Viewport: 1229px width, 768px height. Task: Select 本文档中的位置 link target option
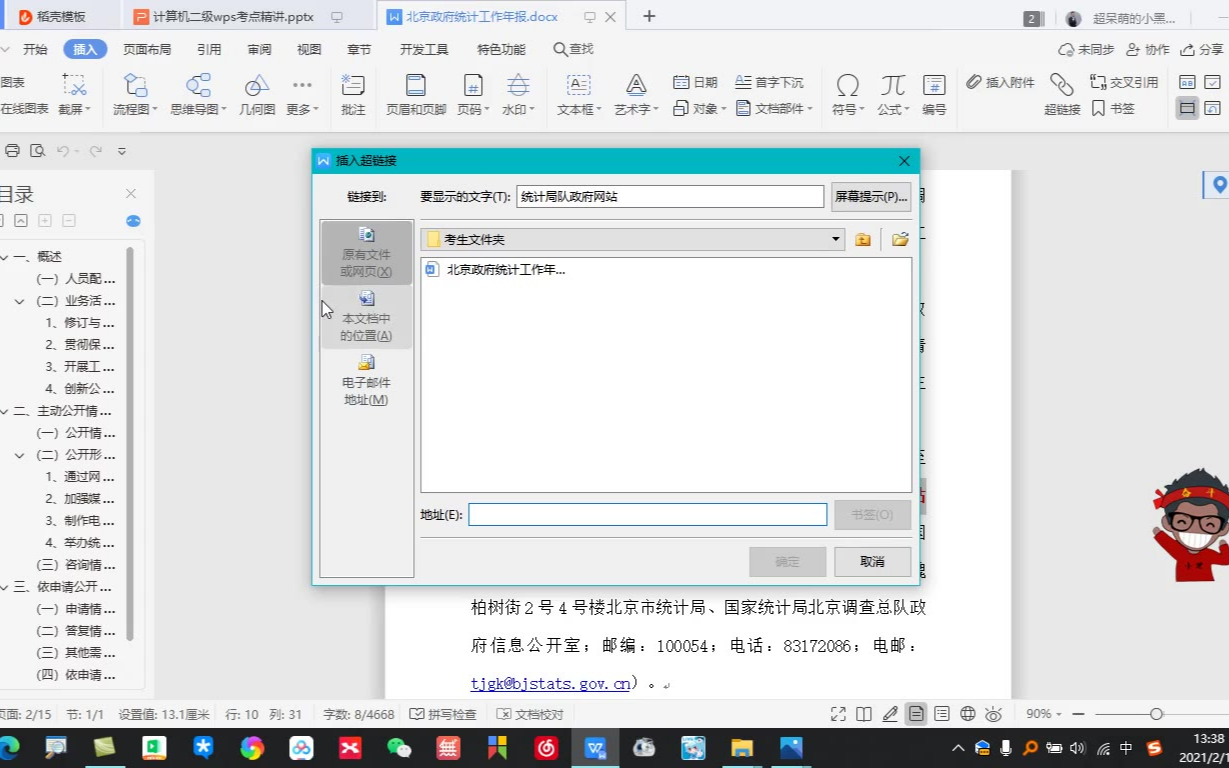(366, 317)
